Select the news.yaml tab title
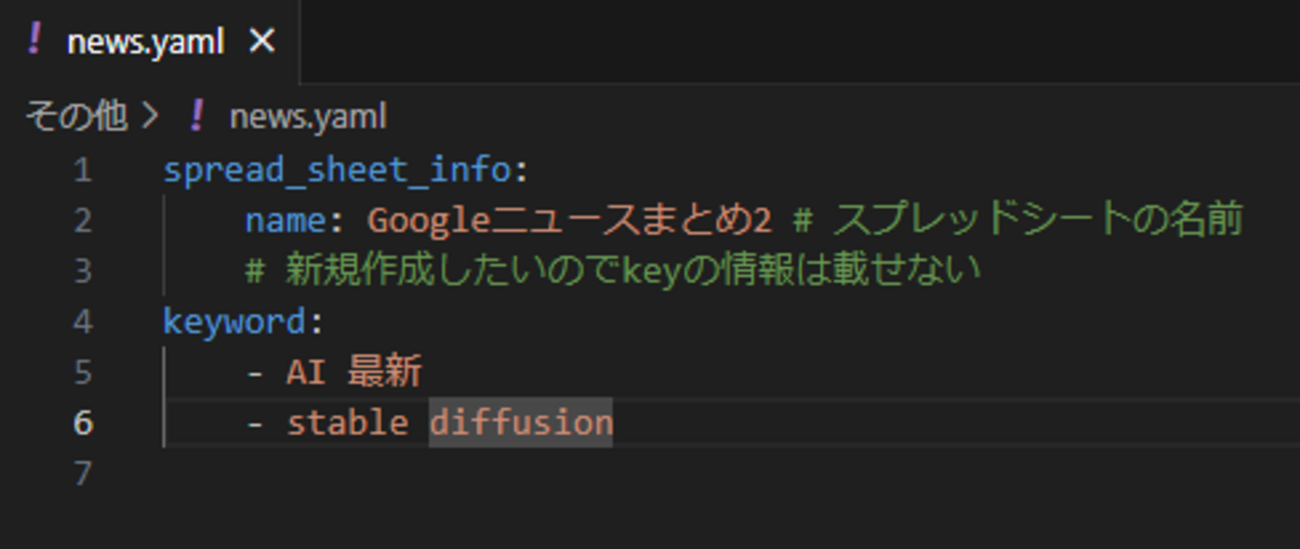This screenshot has width=1300, height=549. pyautogui.click(x=145, y=42)
